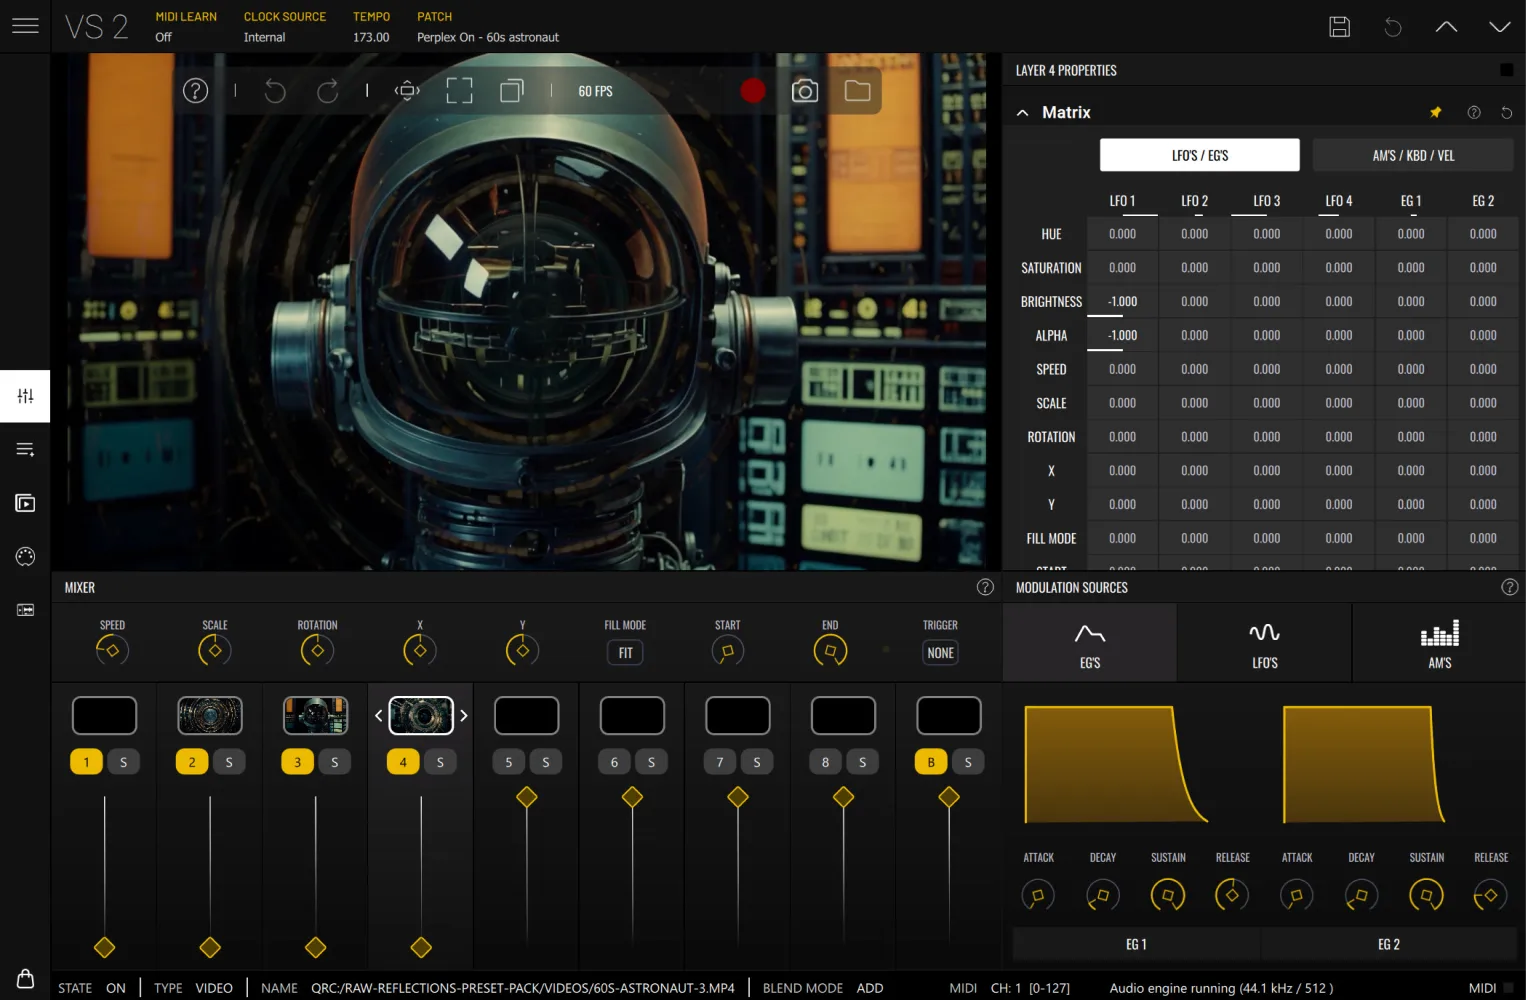Click the MIDI connector icon in left sidebar
Image resolution: width=1526 pixels, height=1000 pixels.
pyautogui.click(x=25, y=557)
